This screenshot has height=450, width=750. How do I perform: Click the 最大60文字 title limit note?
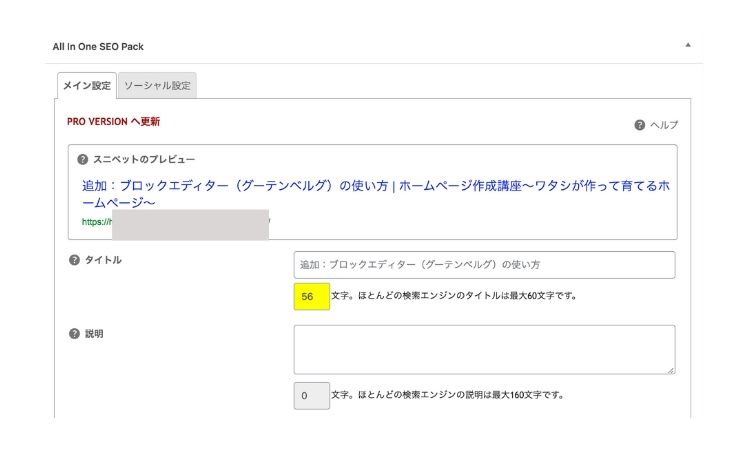tap(454, 296)
